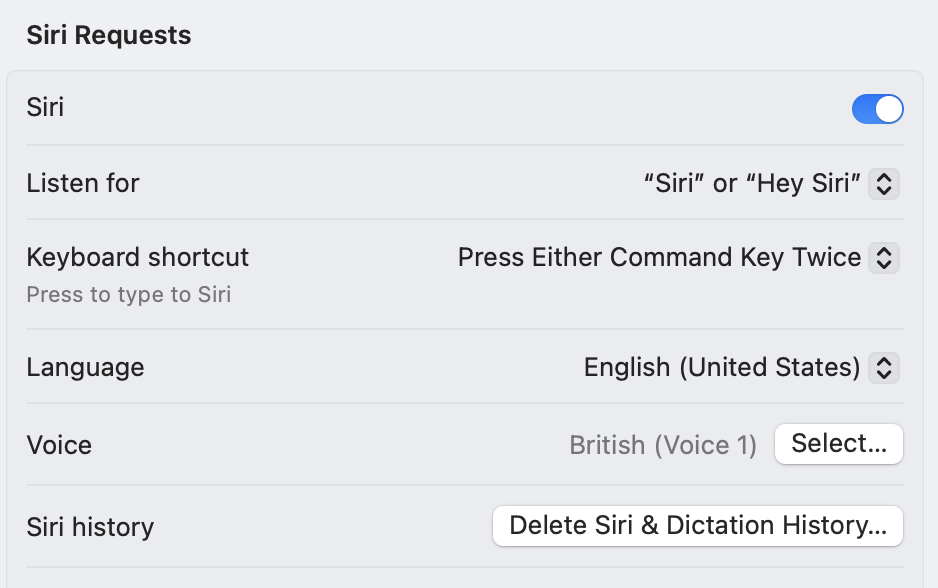Click the Siri history label
Image resolution: width=938 pixels, height=588 pixels.
(90, 527)
